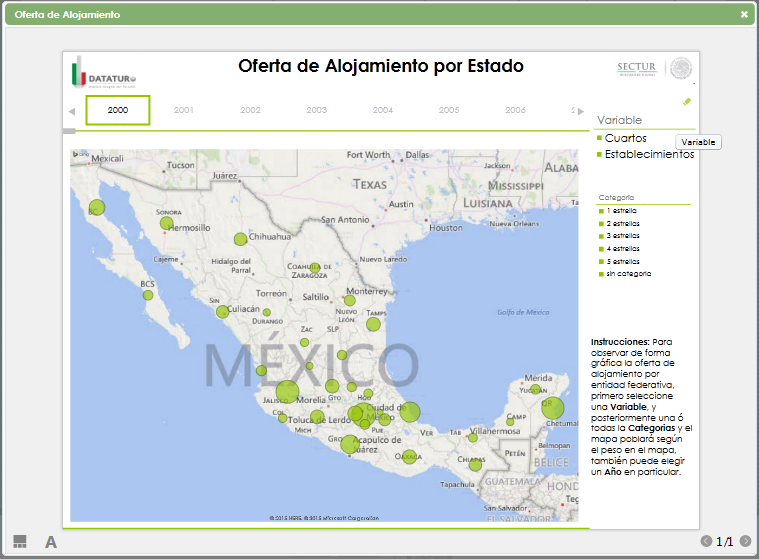Click the right arrow of year timeline
The height and width of the screenshot is (559, 759).
pos(581,112)
